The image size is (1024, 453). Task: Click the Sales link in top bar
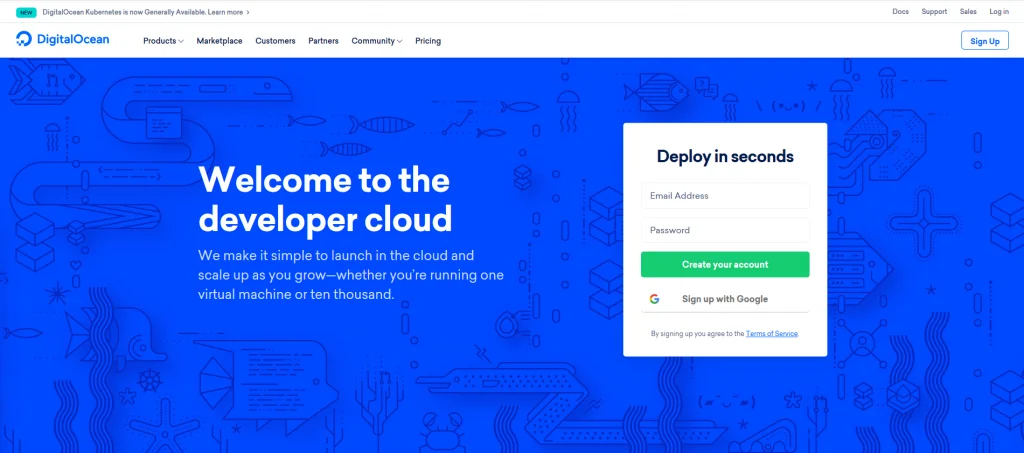[968, 12]
